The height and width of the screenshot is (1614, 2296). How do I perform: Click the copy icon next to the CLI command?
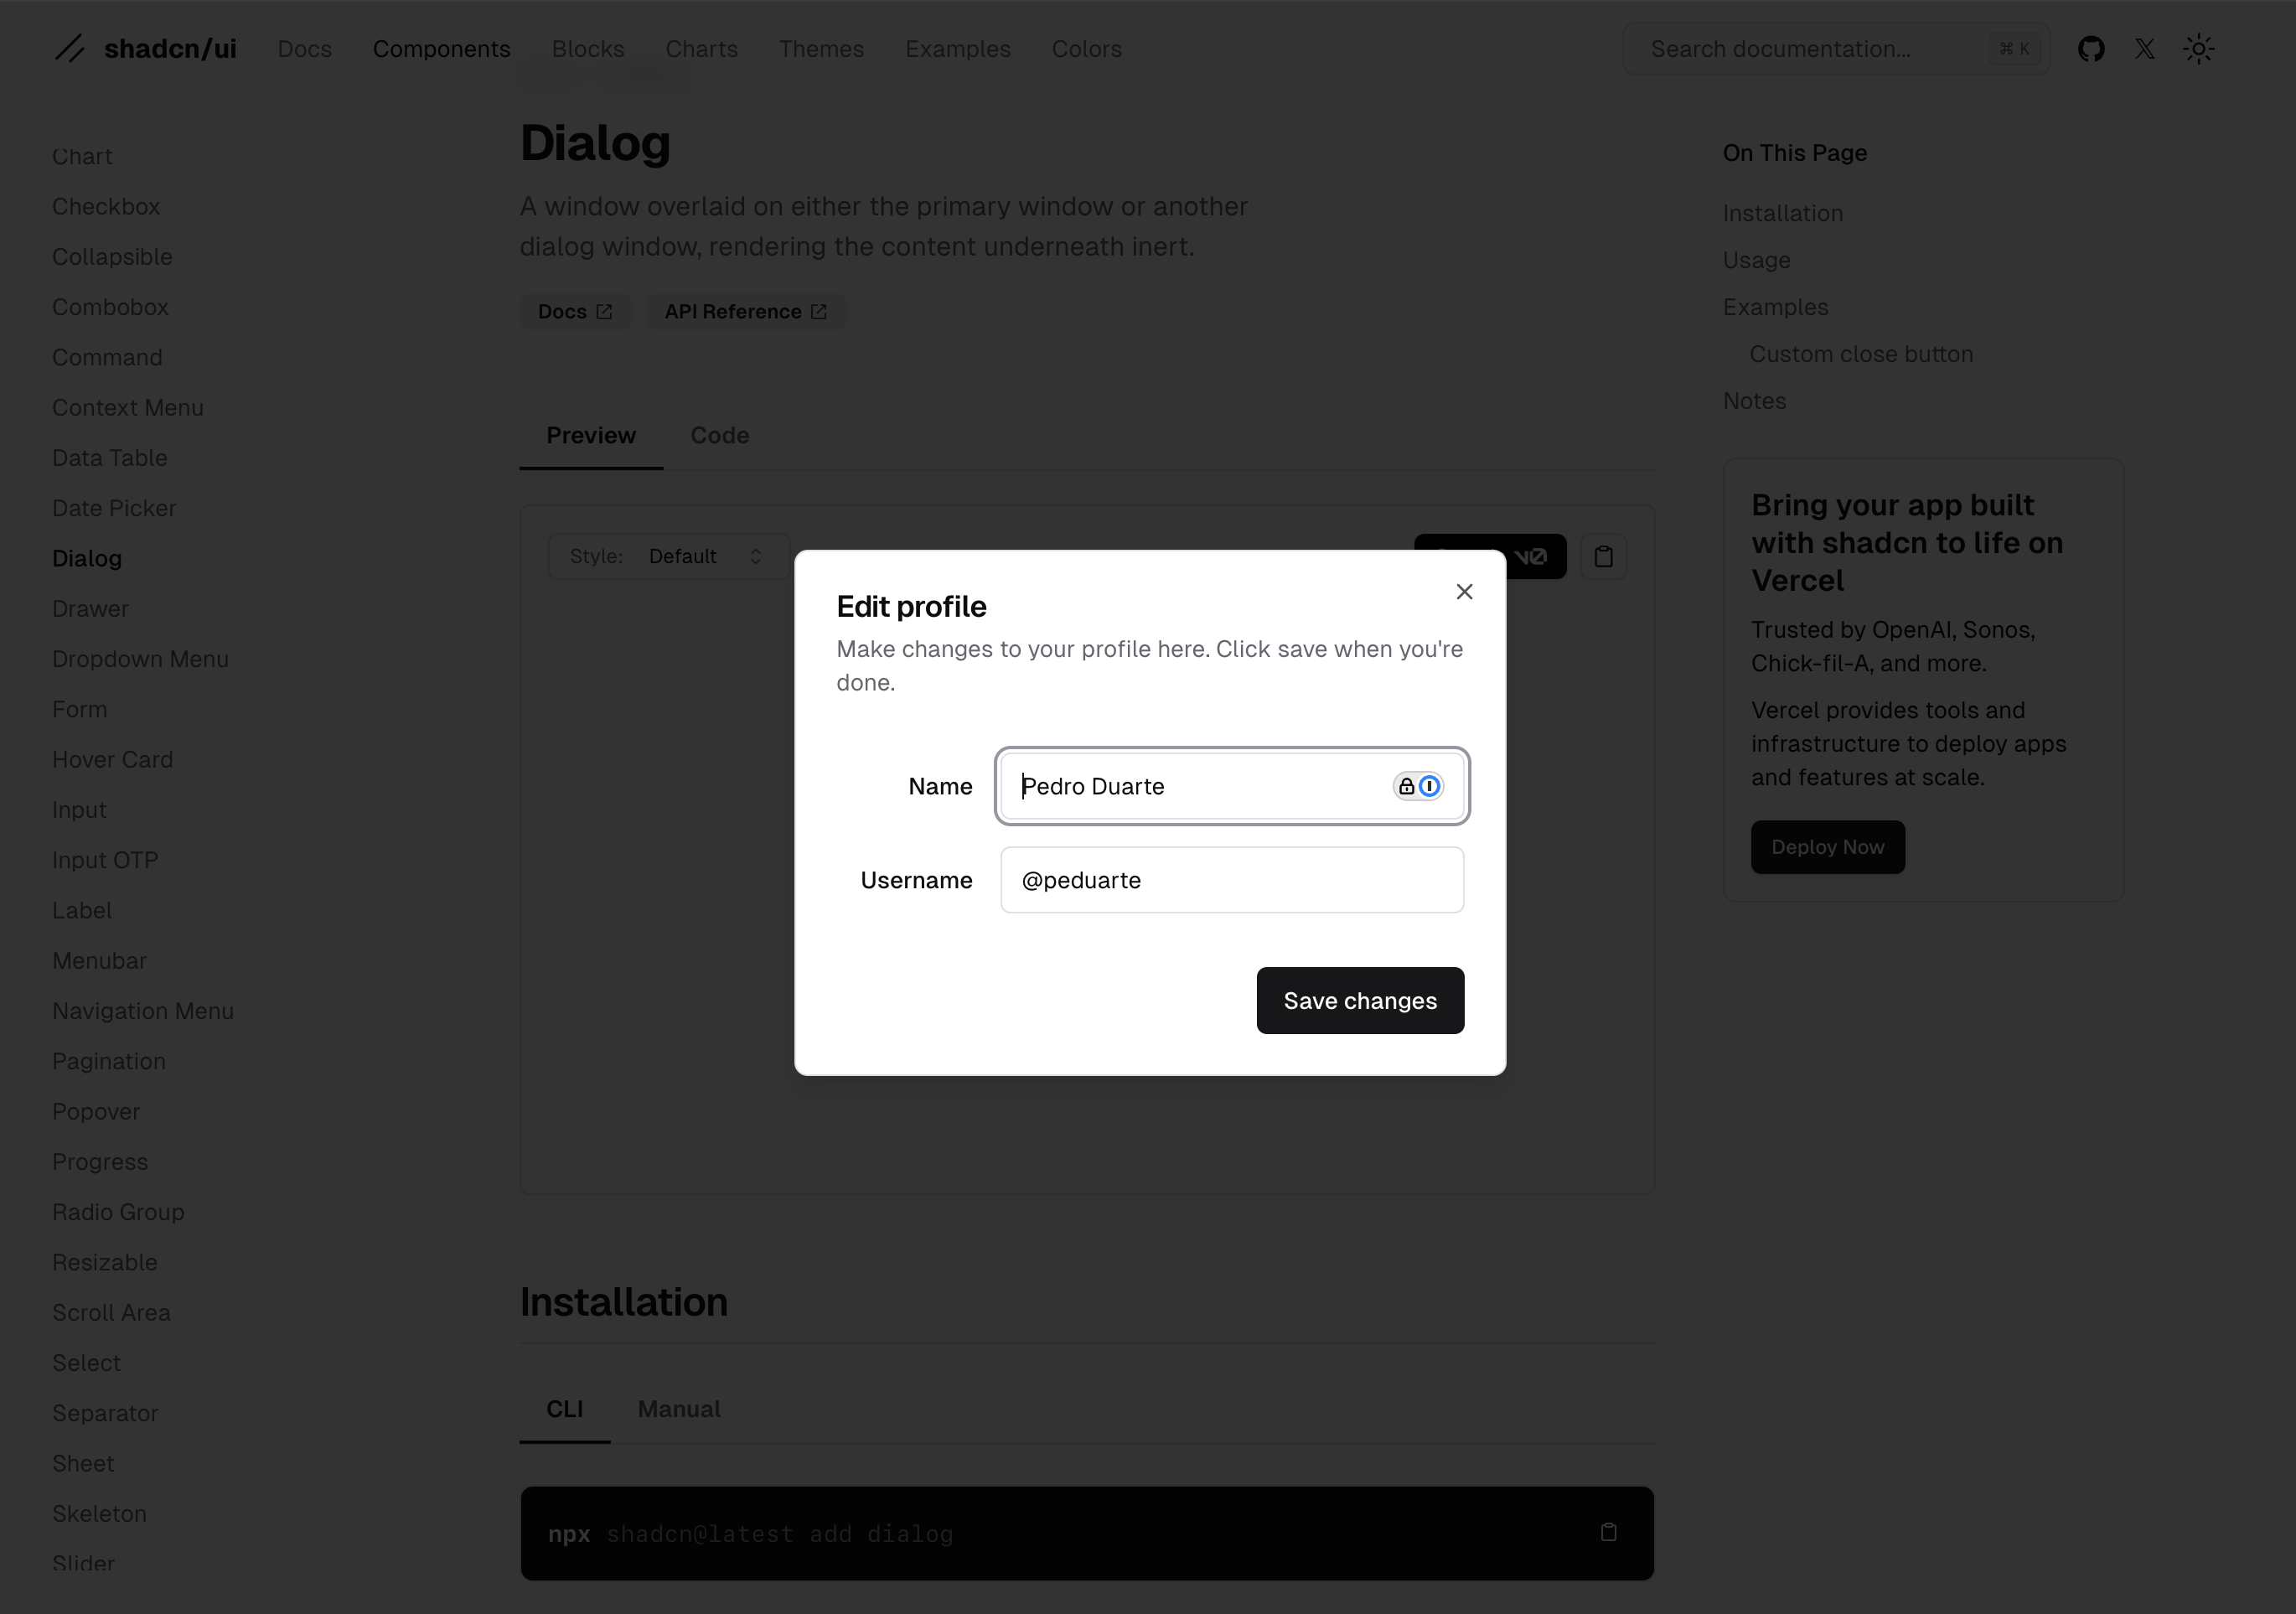click(x=1608, y=1532)
